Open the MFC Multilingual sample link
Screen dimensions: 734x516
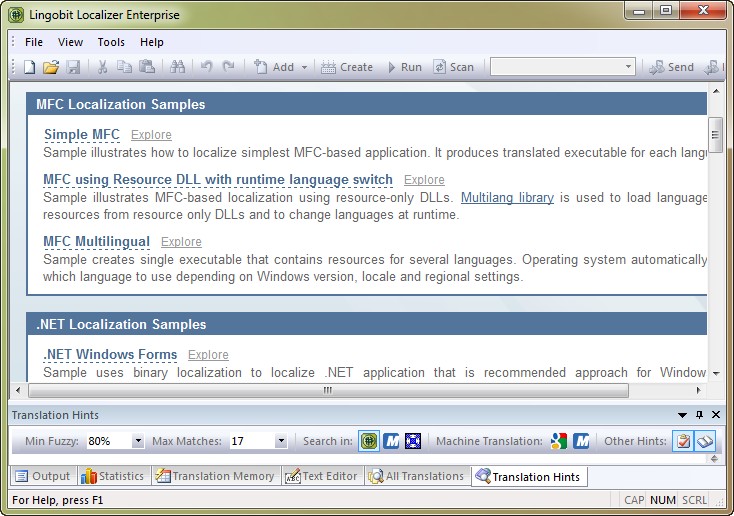[96, 241]
